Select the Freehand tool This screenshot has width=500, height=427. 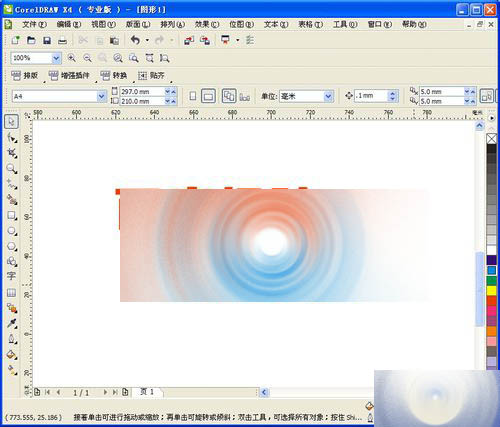pyautogui.click(x=12, y=184)
